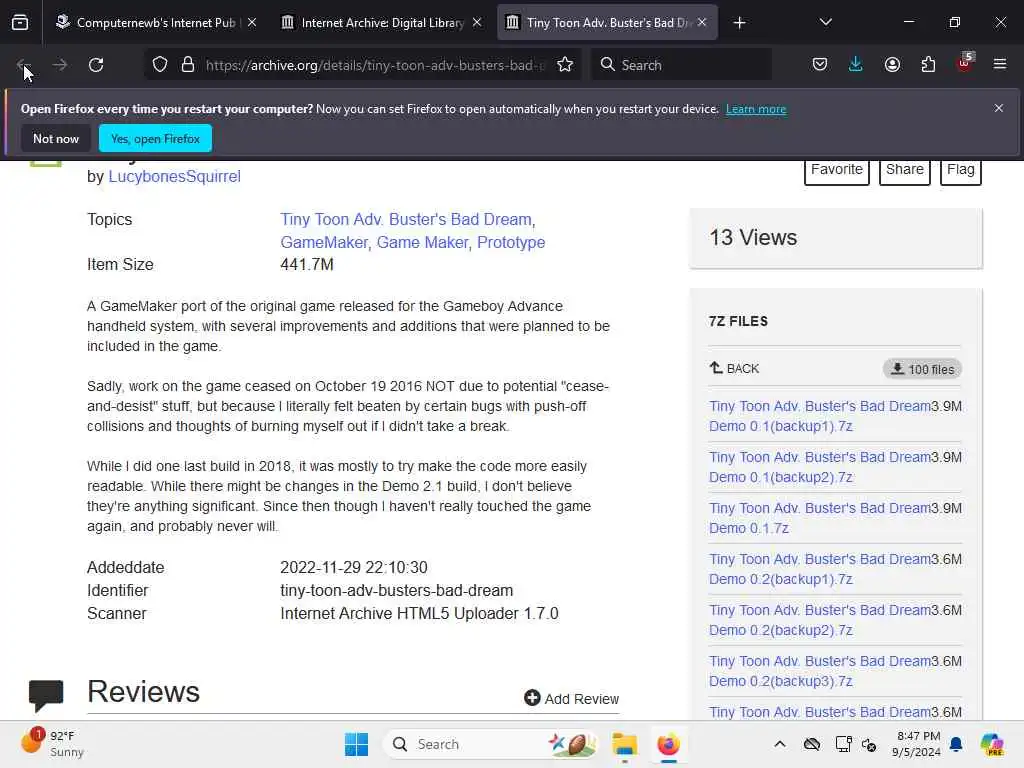Click the Firefox taskbar icon
This screenshot has height=768, width=1024.
pyautogui.click(x=668, y=744)
